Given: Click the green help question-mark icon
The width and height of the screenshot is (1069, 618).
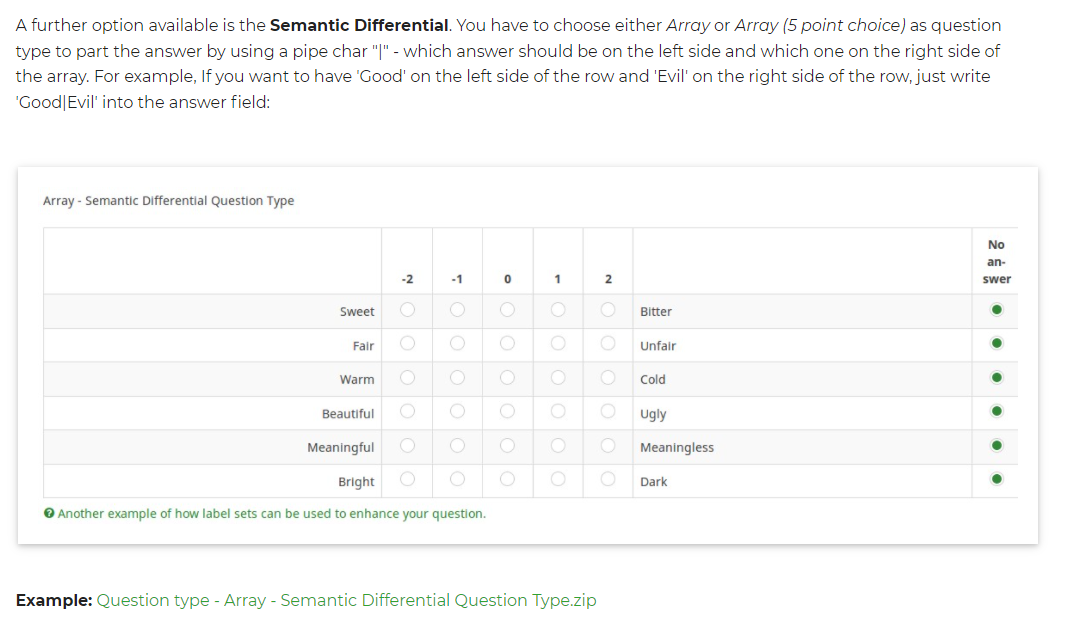Looking at the screenshot, I should pos(49,514).
